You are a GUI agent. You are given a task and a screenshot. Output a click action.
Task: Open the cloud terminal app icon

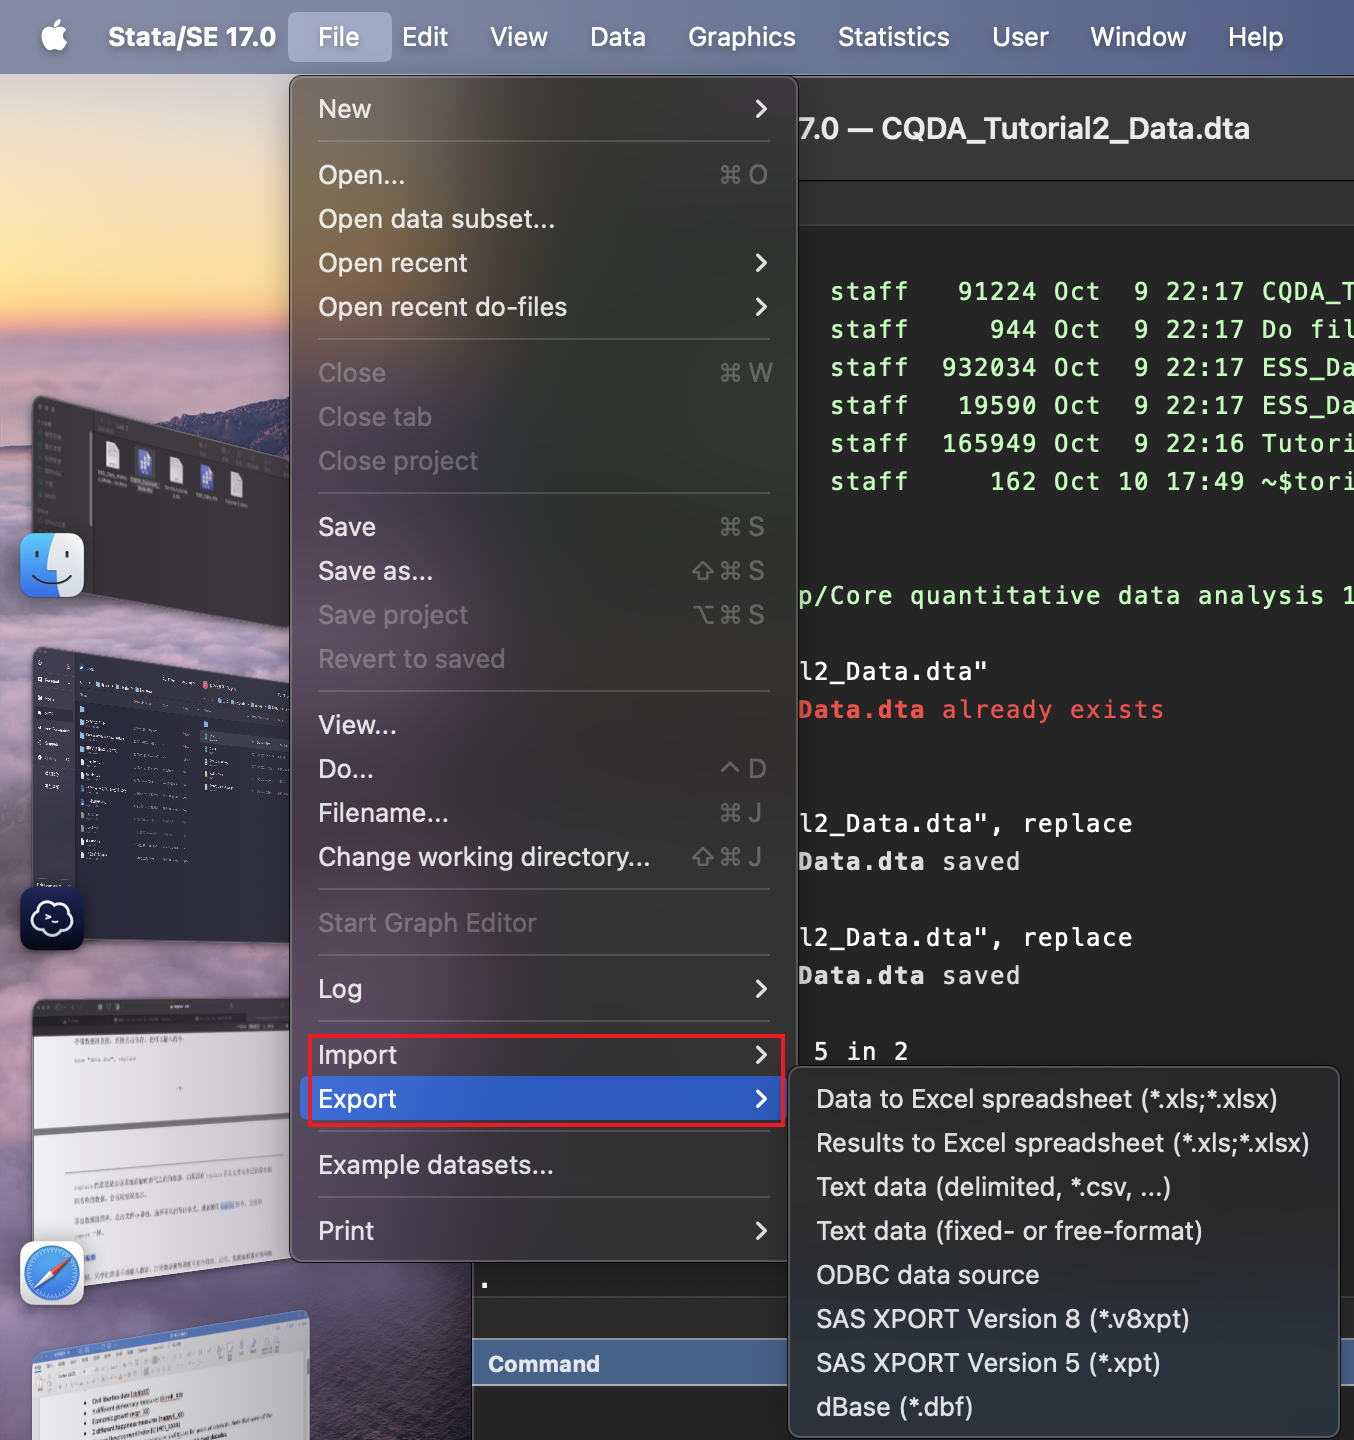tap(52, 918)
